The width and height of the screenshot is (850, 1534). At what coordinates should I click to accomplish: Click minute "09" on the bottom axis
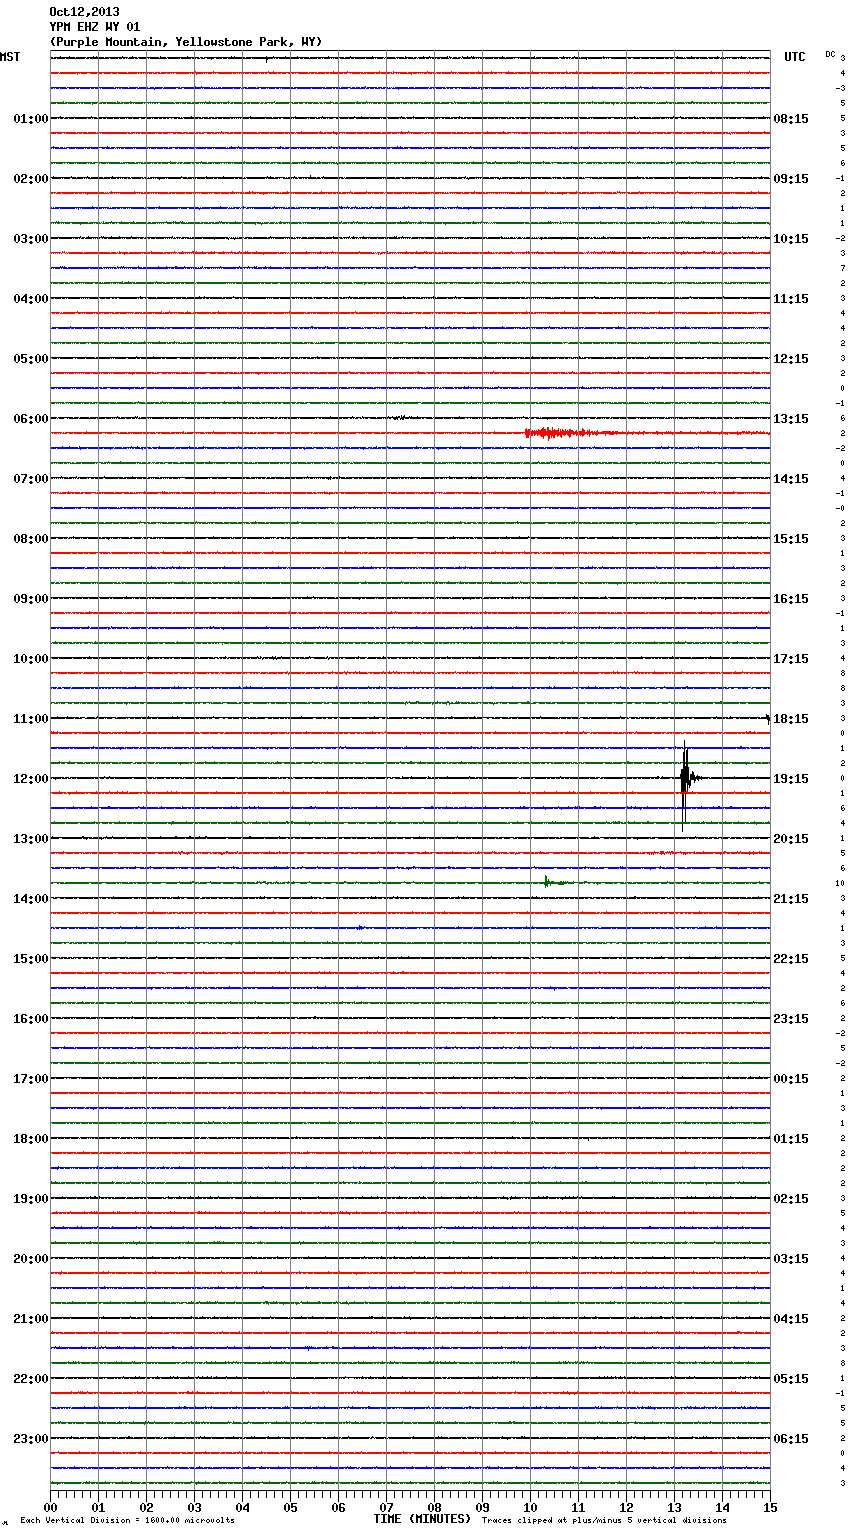(483, 1507)
